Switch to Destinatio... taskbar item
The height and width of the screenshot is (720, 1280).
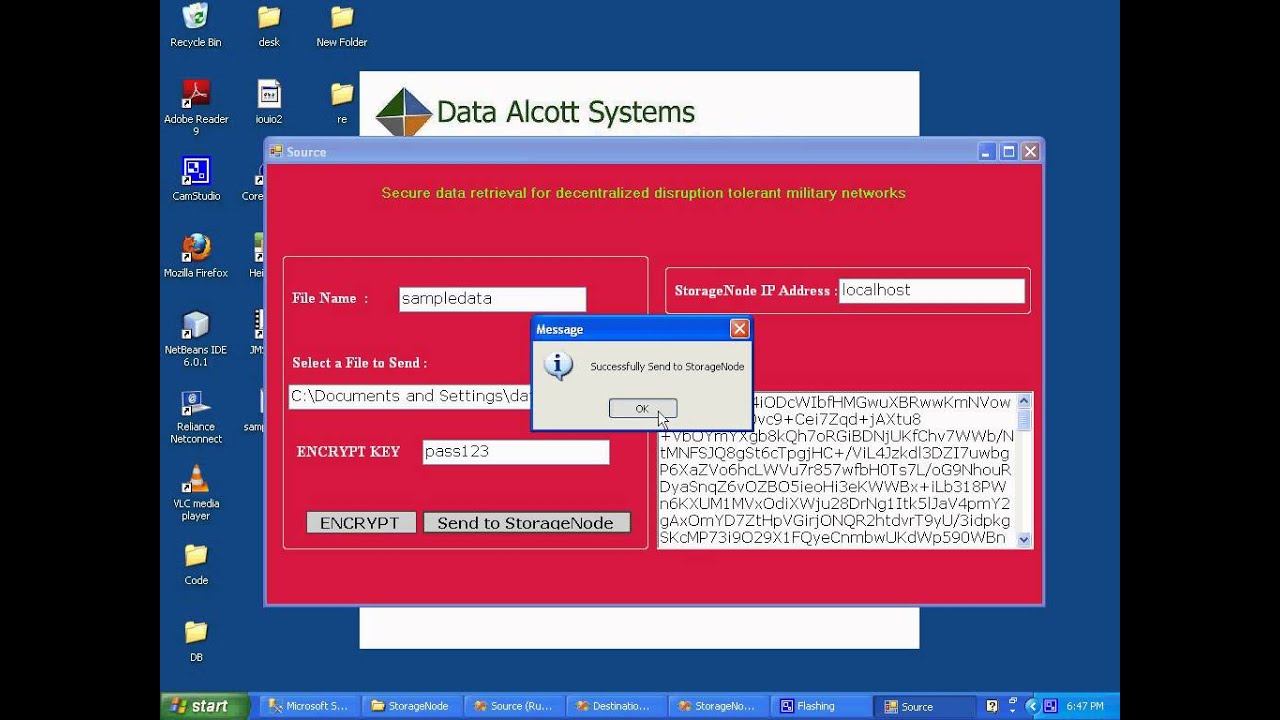click(616, 706)
